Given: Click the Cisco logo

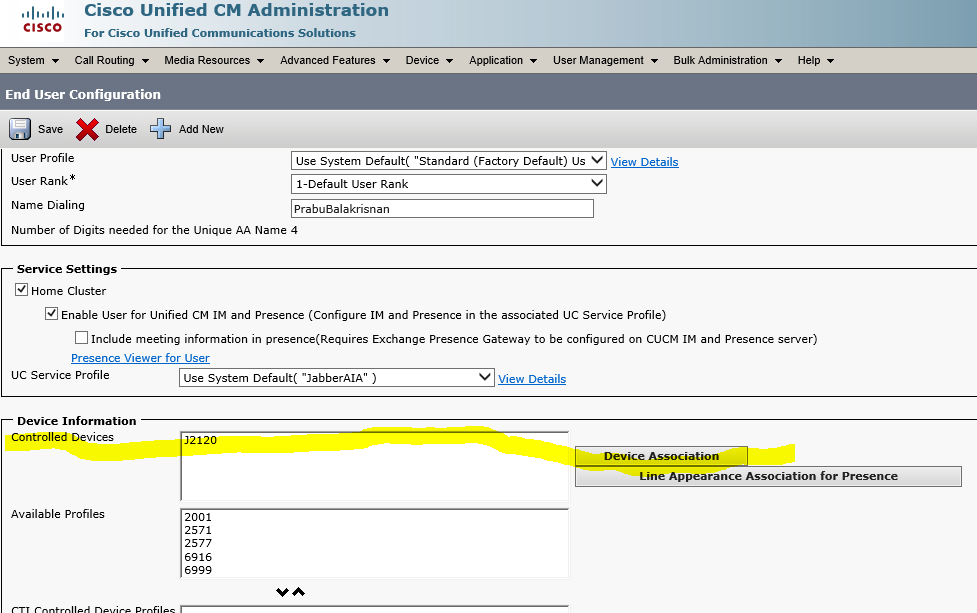Looking at the screenshot, I should click(x=41, y=21).
